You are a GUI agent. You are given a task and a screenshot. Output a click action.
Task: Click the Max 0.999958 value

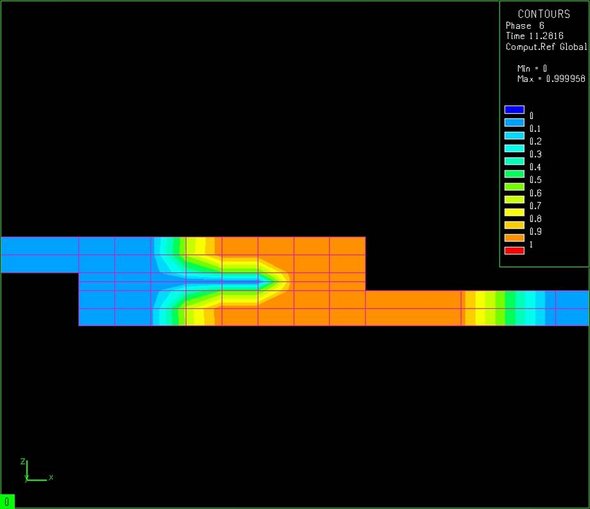tap(551, 79)
